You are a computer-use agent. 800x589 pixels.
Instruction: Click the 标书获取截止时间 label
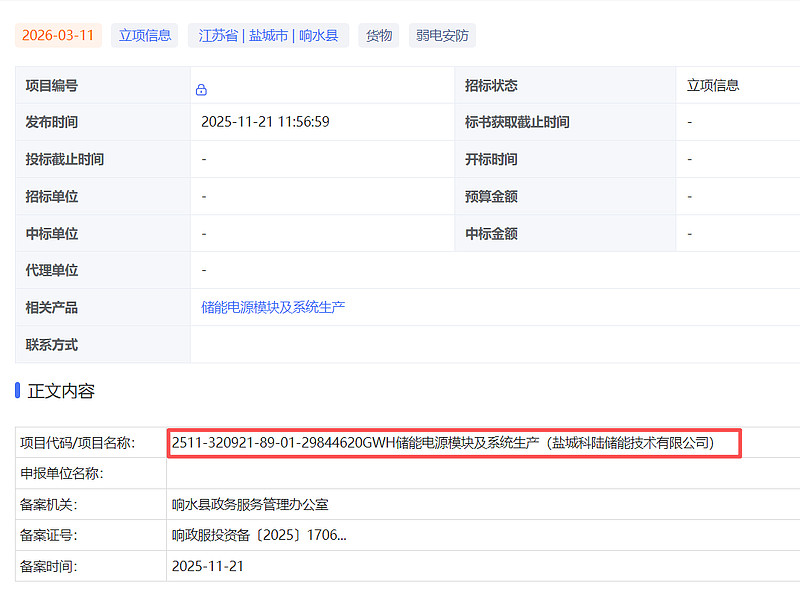tap(517, 122)
